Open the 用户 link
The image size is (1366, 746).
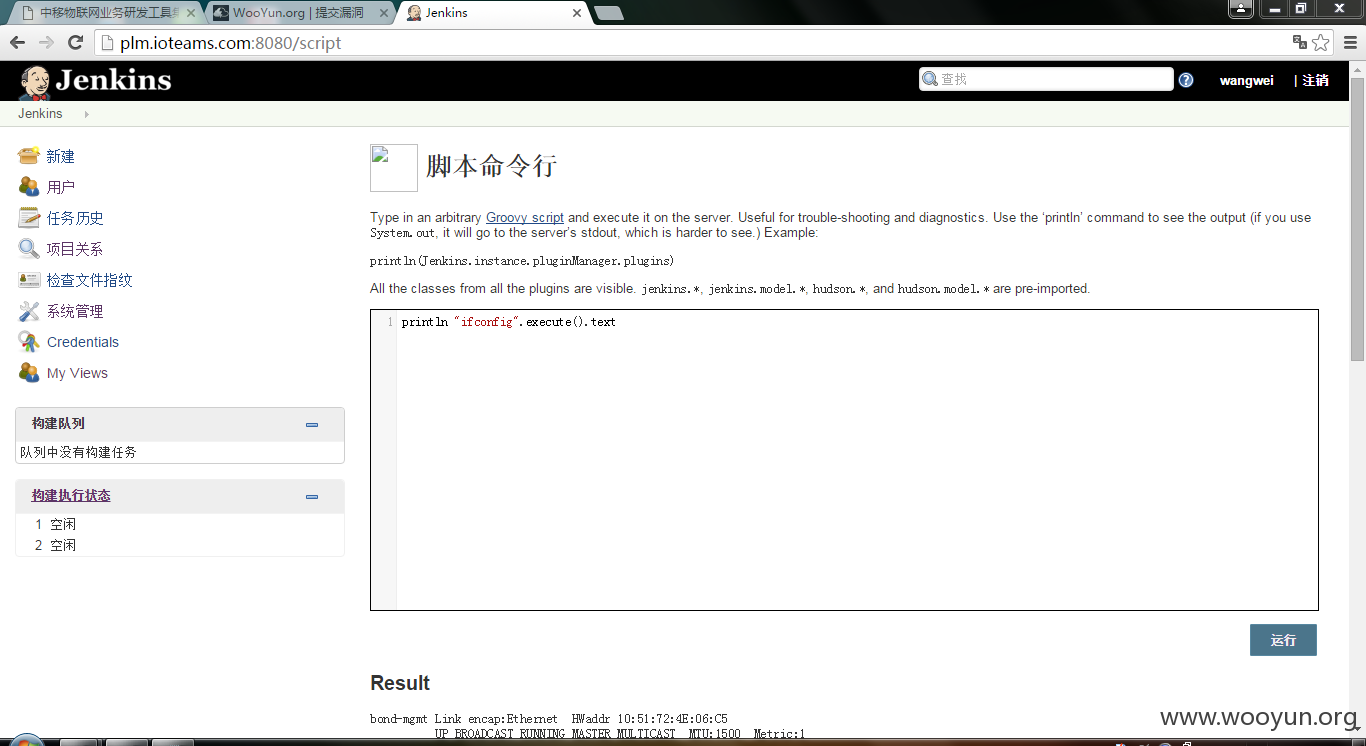61,187
